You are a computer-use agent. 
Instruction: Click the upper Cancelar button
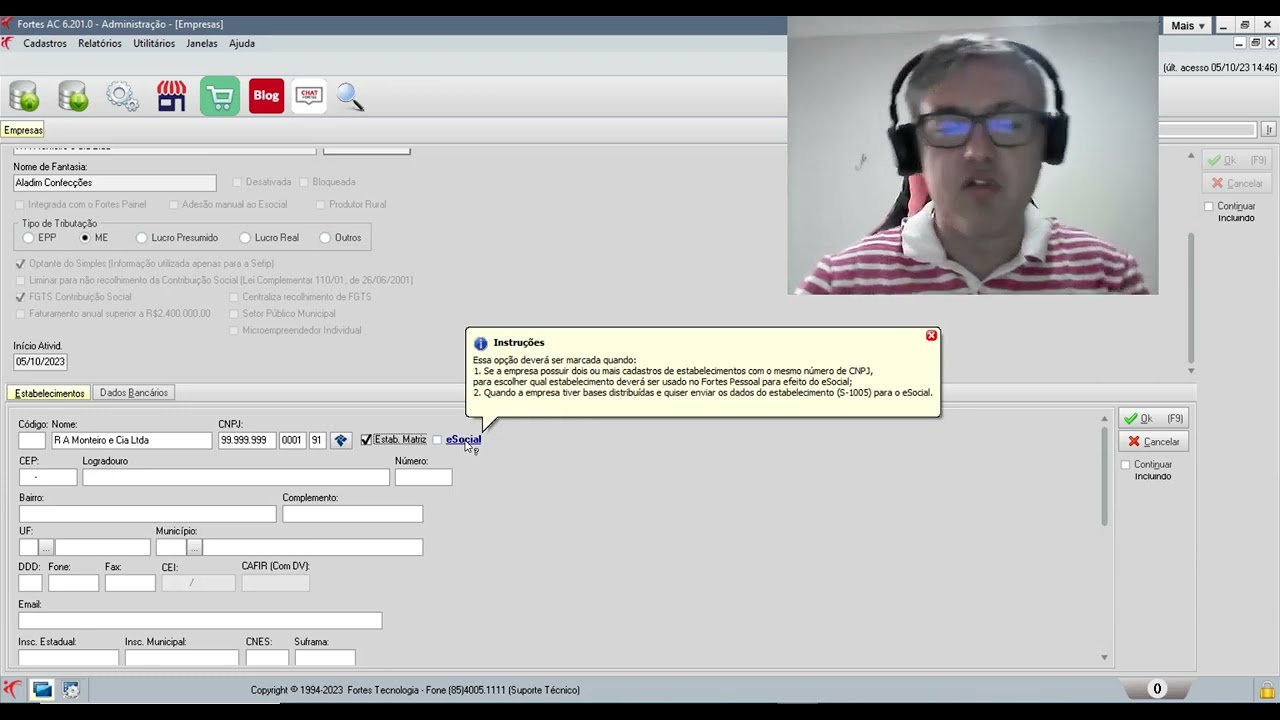(1236, 184)
